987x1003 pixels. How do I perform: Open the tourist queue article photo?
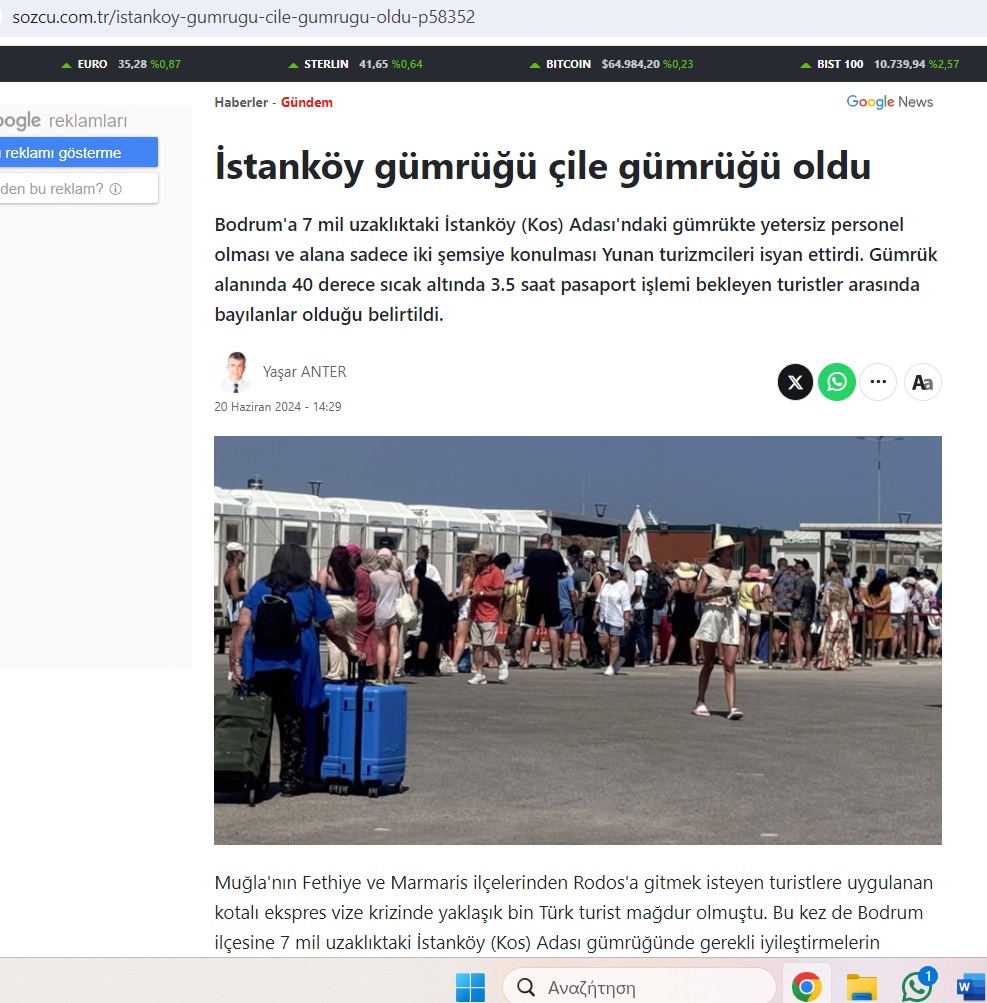pos(577,640)
